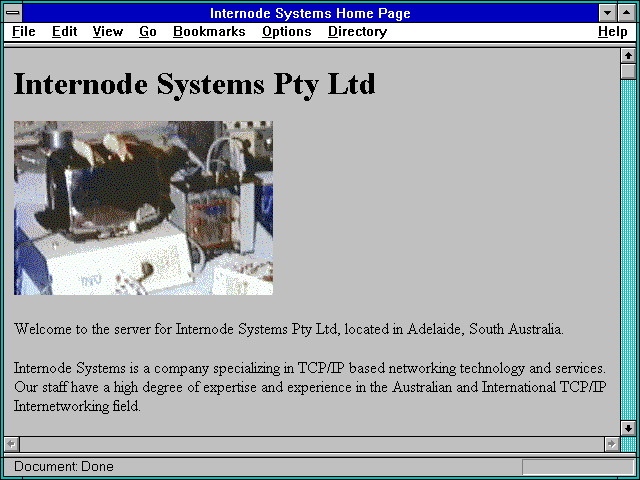The image size is (640, 480).
Task: Open the Go menu
Action: point(147,32)
